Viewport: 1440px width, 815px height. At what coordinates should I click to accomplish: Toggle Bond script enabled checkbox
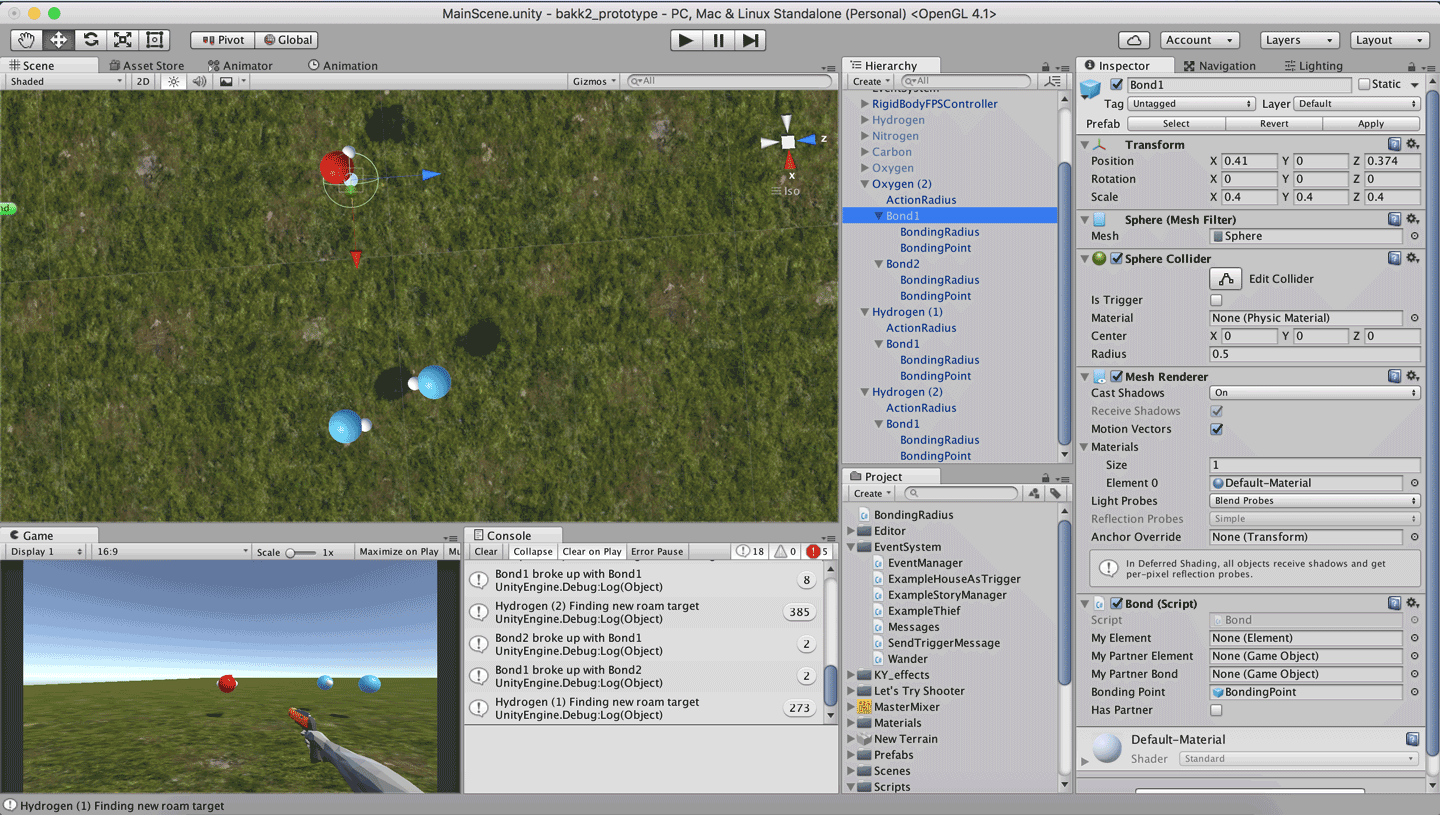tap(1116, 603)
